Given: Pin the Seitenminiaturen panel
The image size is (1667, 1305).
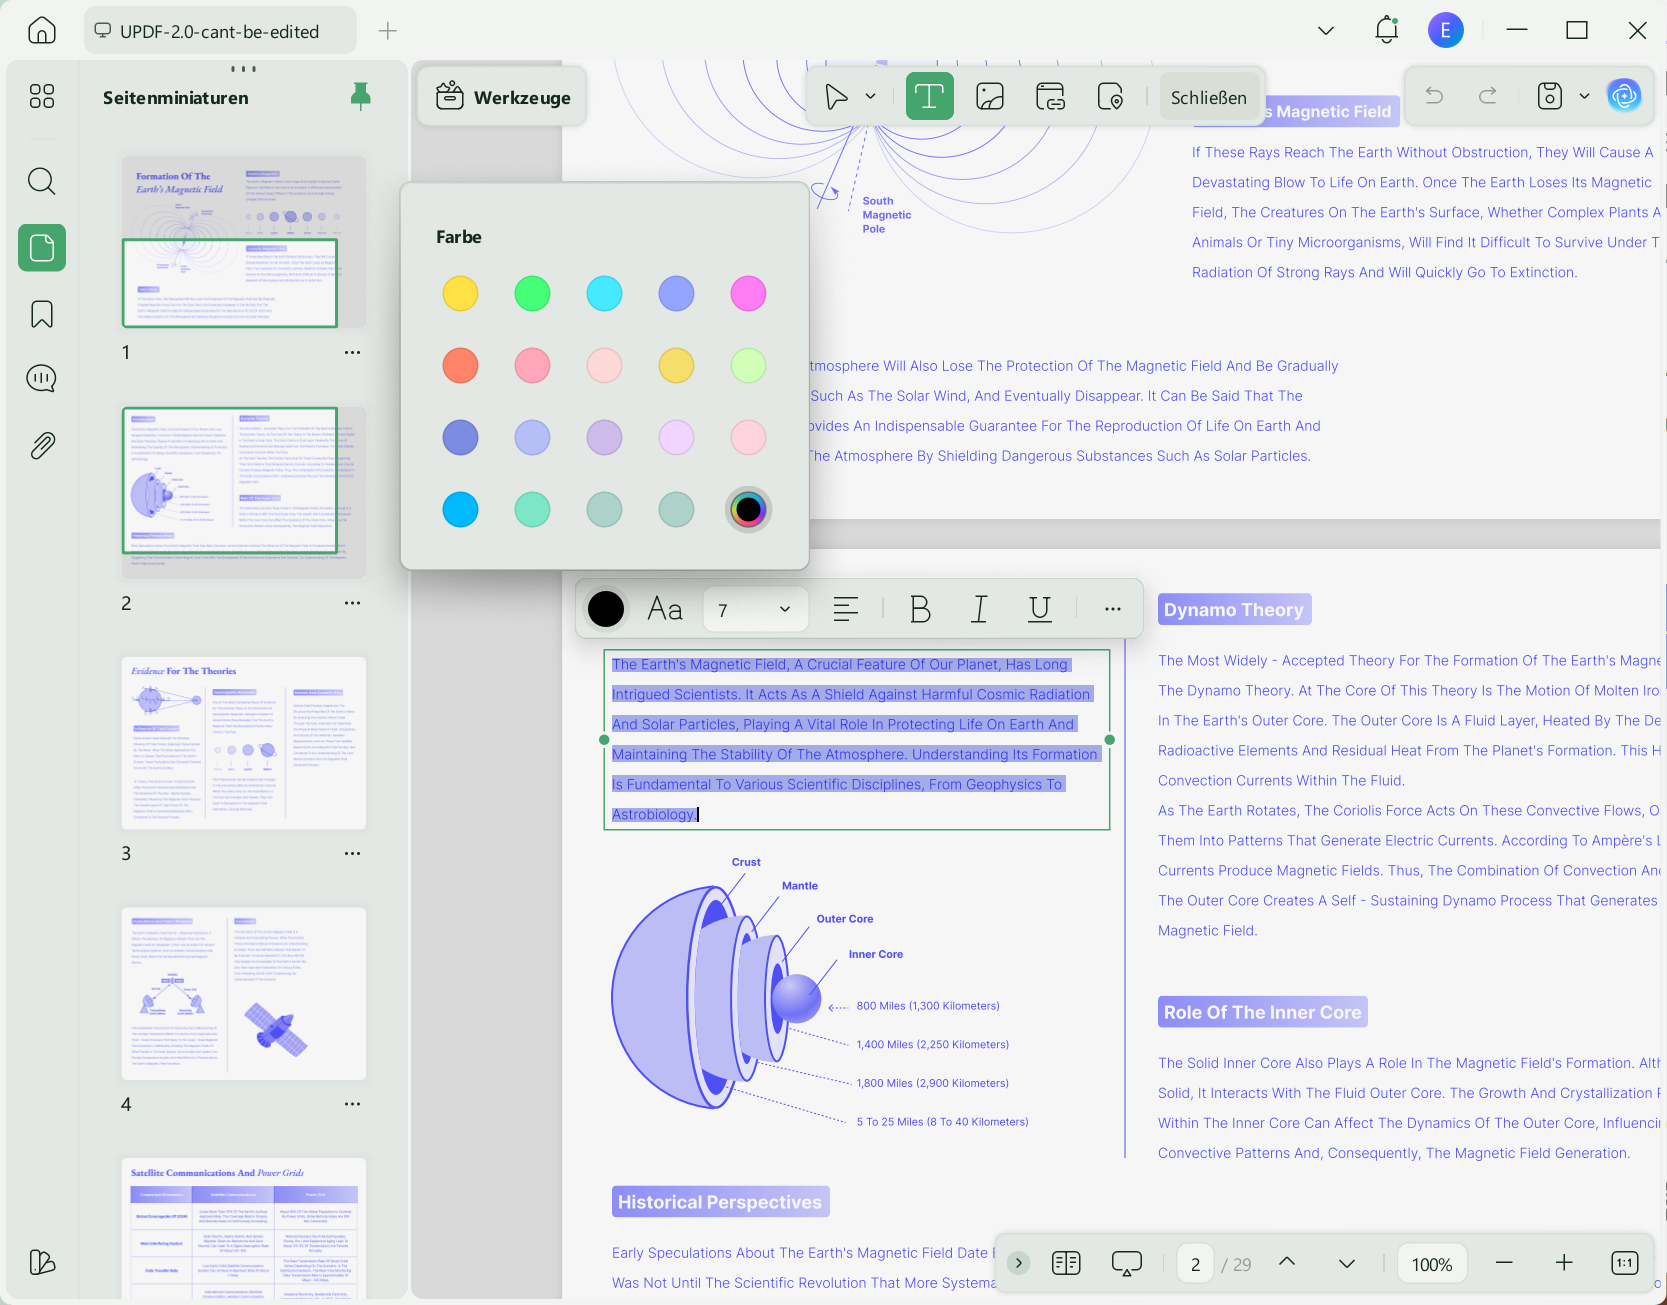Looking at the screenshot, I should pos(361,96).
